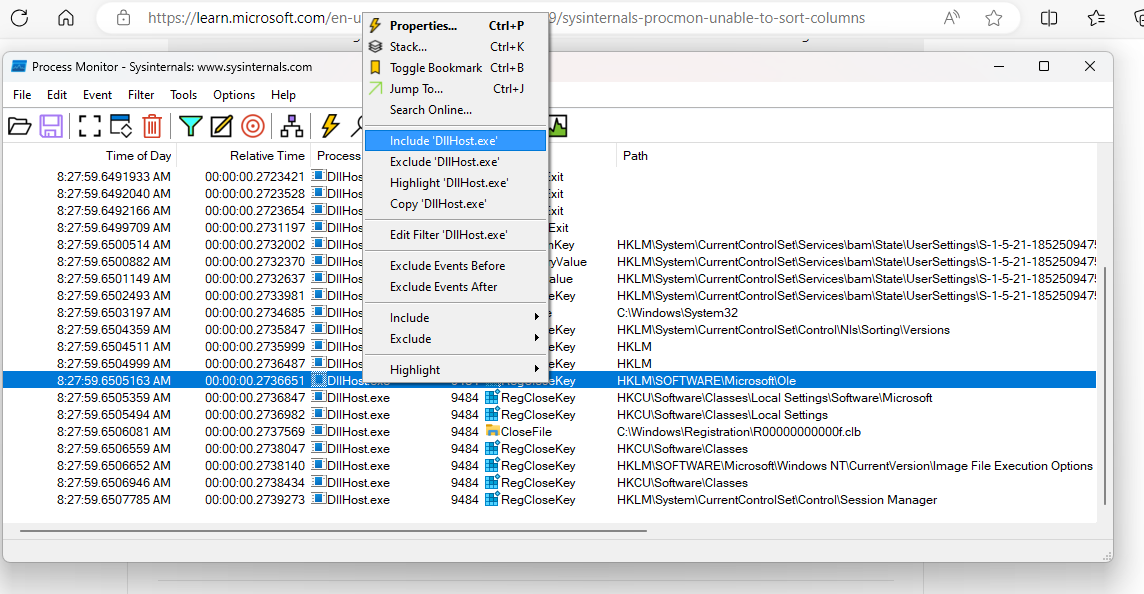Click the green graph Profiling Events icon
This screenshot has width=1144, height=594.
(x=558, y=126)
